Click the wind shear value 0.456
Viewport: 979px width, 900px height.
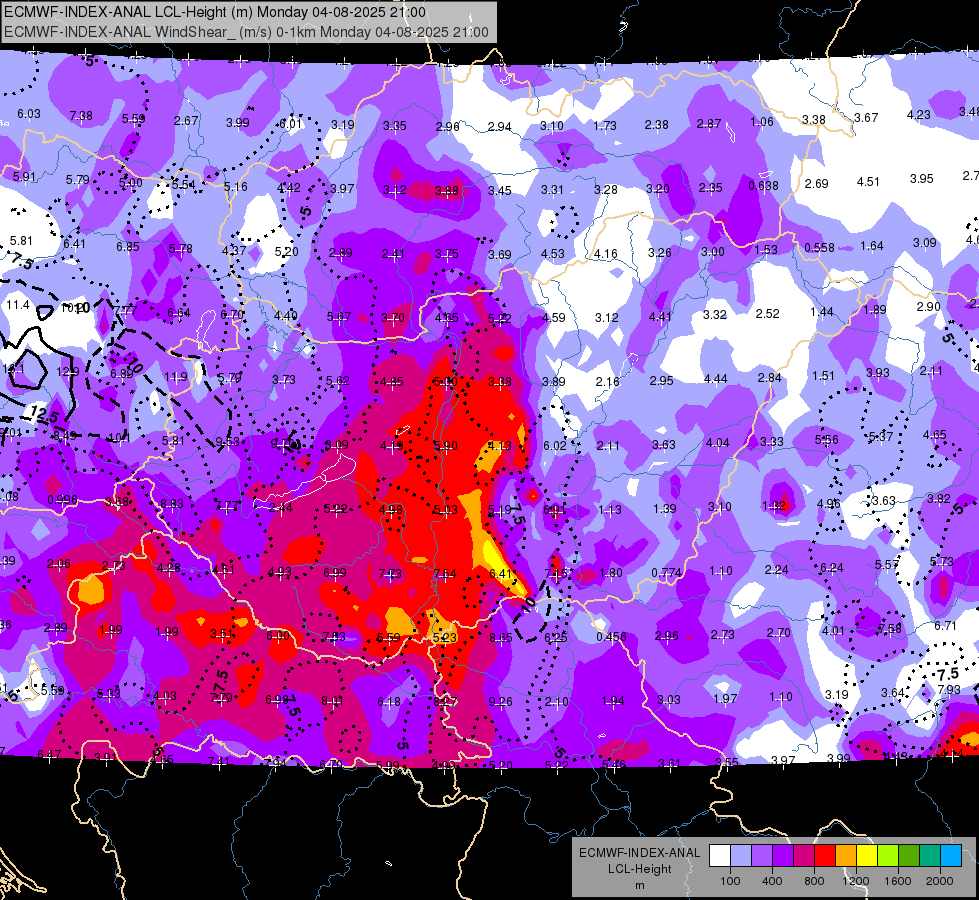coord(611,636)
